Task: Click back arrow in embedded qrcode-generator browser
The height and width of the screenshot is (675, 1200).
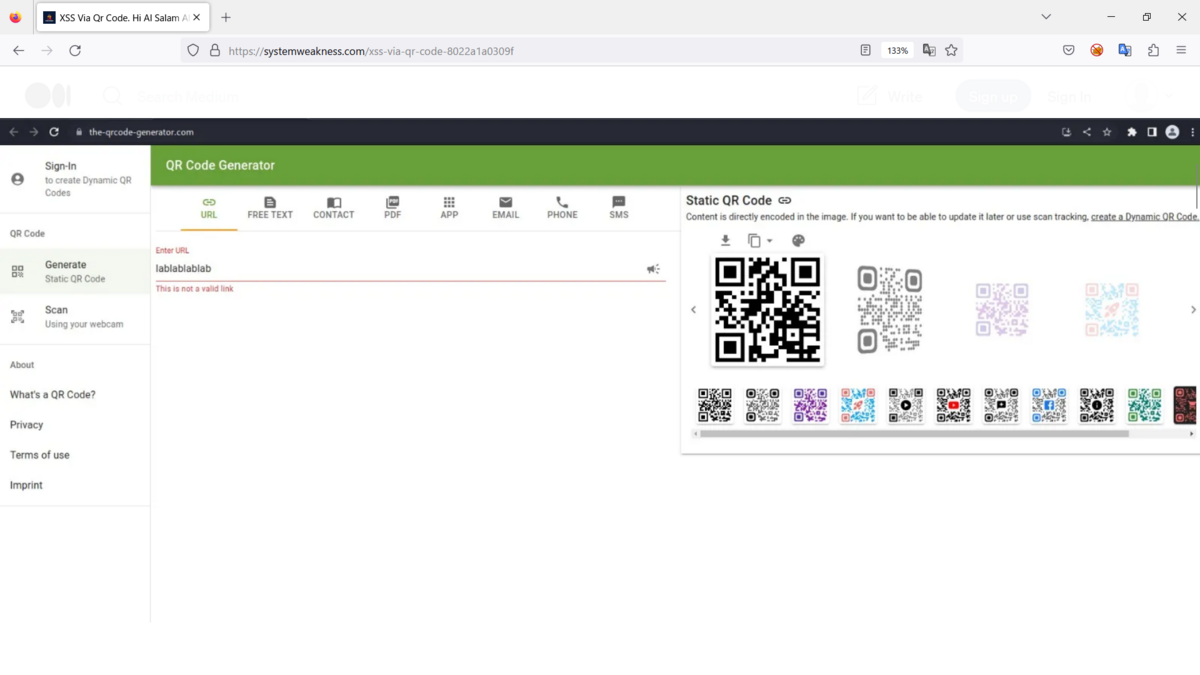Action: (x=14, y=132)
